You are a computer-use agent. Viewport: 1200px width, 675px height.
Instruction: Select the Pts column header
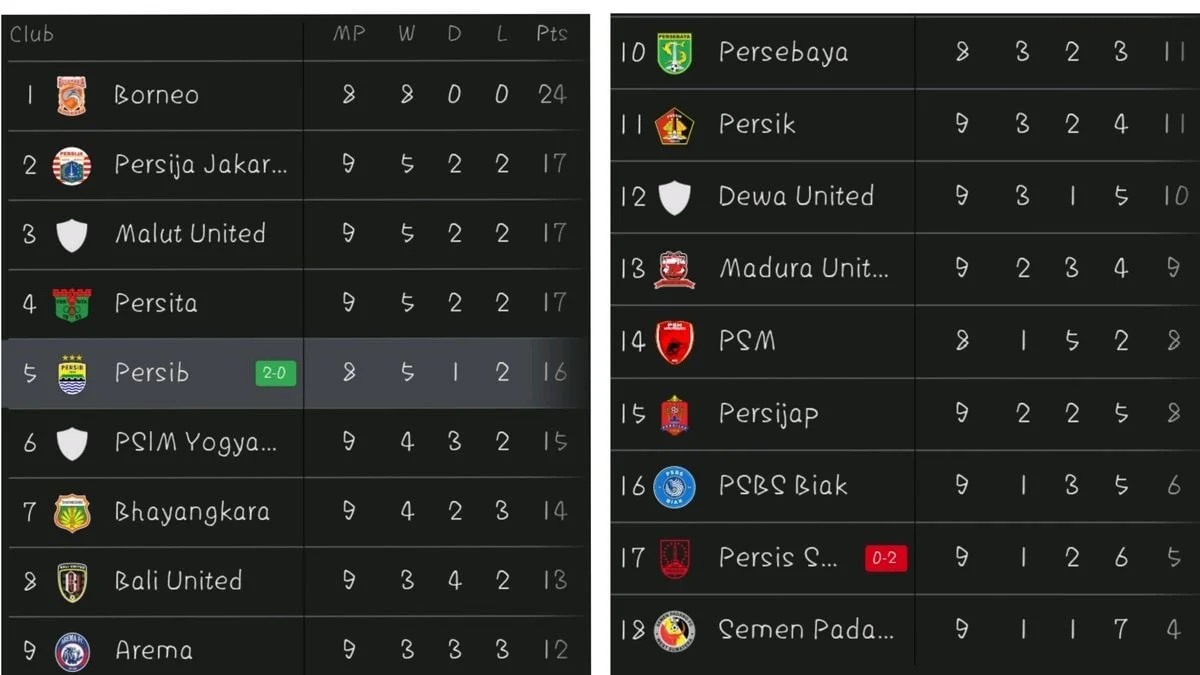[551, 34]
